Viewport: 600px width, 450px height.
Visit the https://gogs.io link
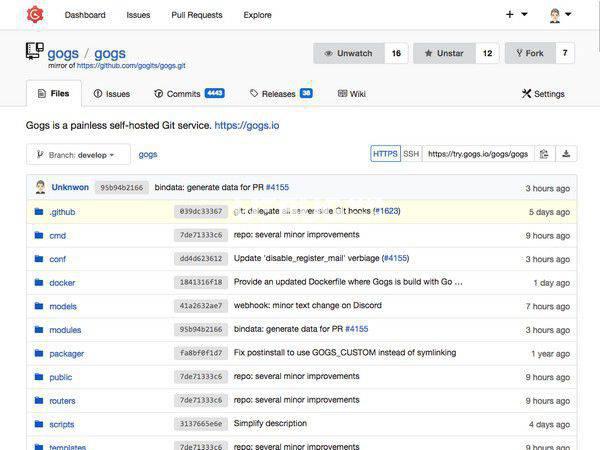247,126
